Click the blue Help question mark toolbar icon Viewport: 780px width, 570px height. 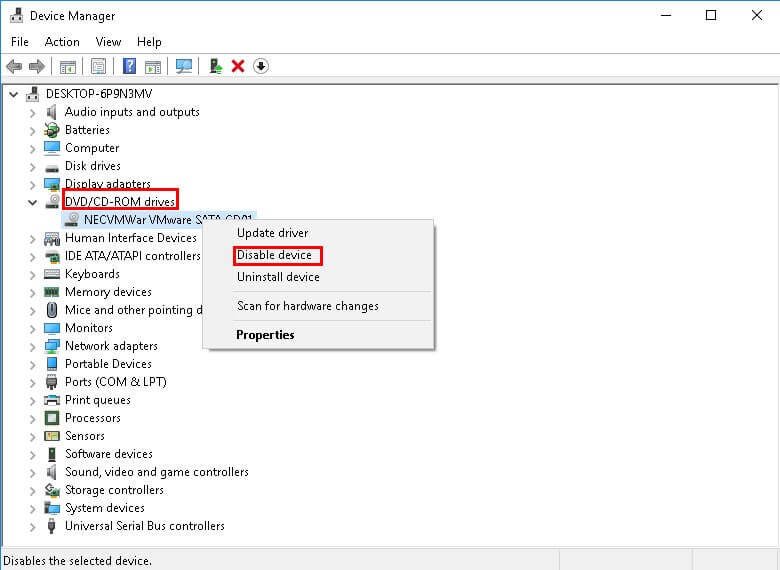(x=129, y=66)
